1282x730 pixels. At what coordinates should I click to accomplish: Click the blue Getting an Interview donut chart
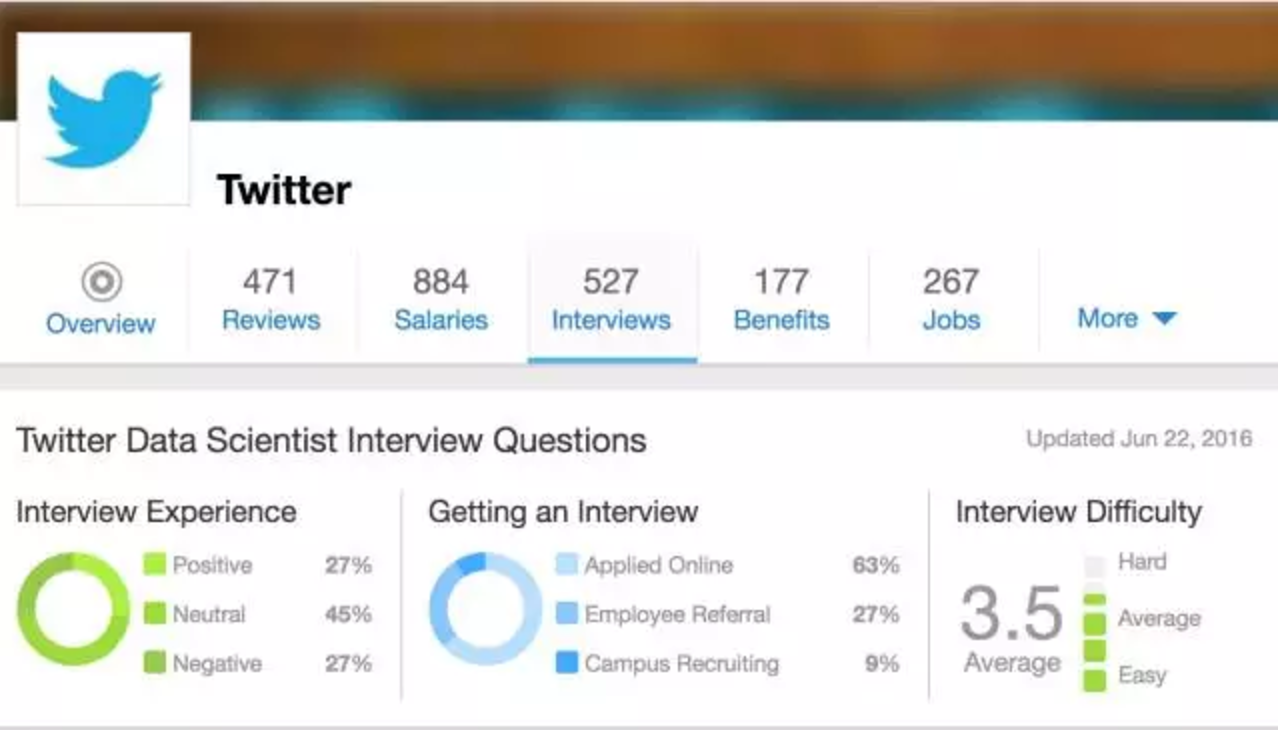[x=486, y=609]
